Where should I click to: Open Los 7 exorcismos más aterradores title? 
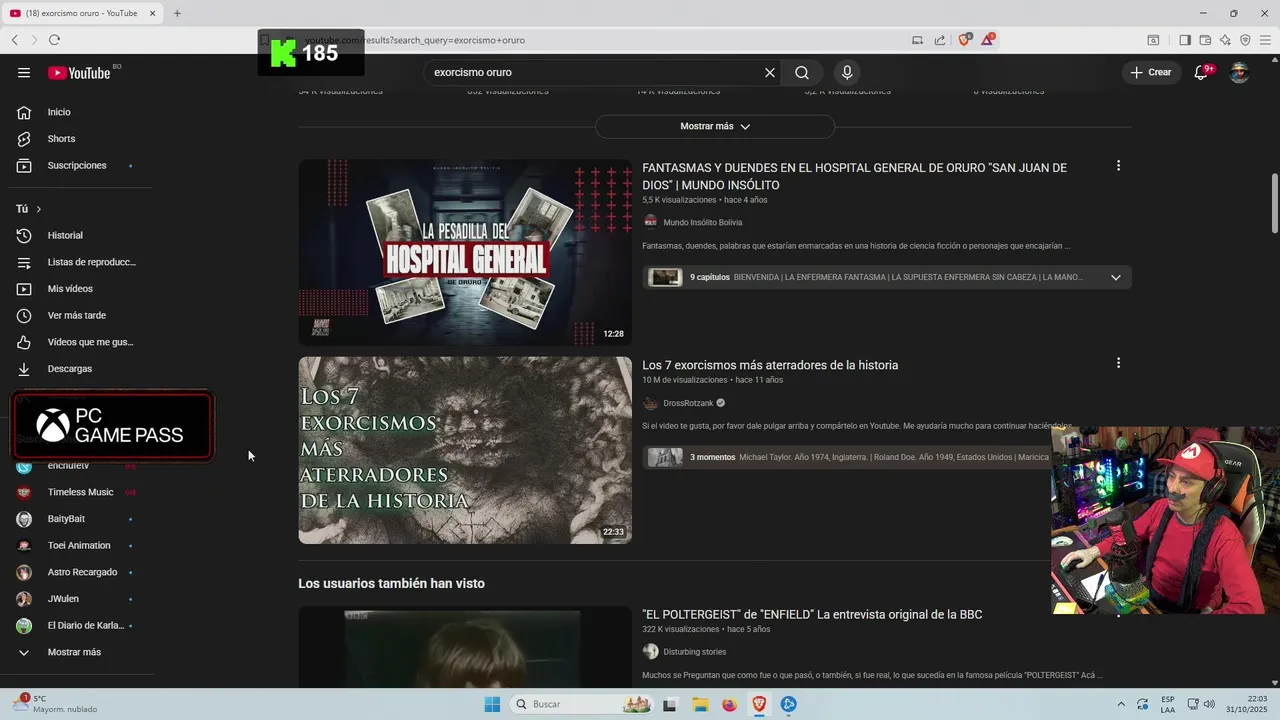(770, 365)
